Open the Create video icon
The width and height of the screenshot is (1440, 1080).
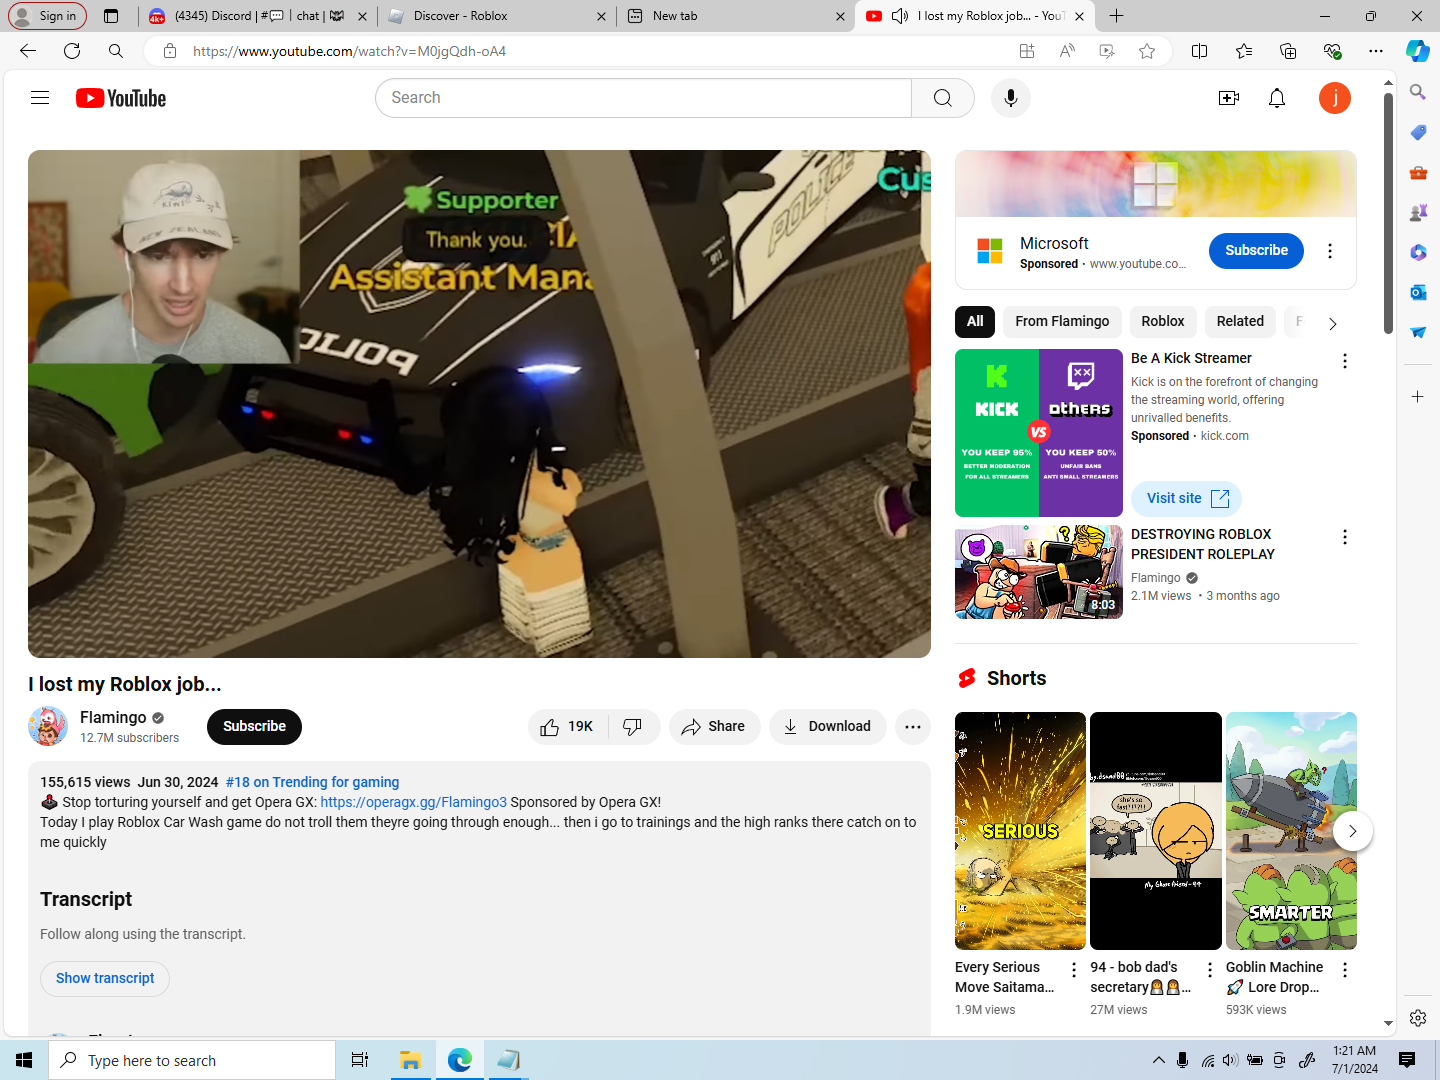(1229, 98)
